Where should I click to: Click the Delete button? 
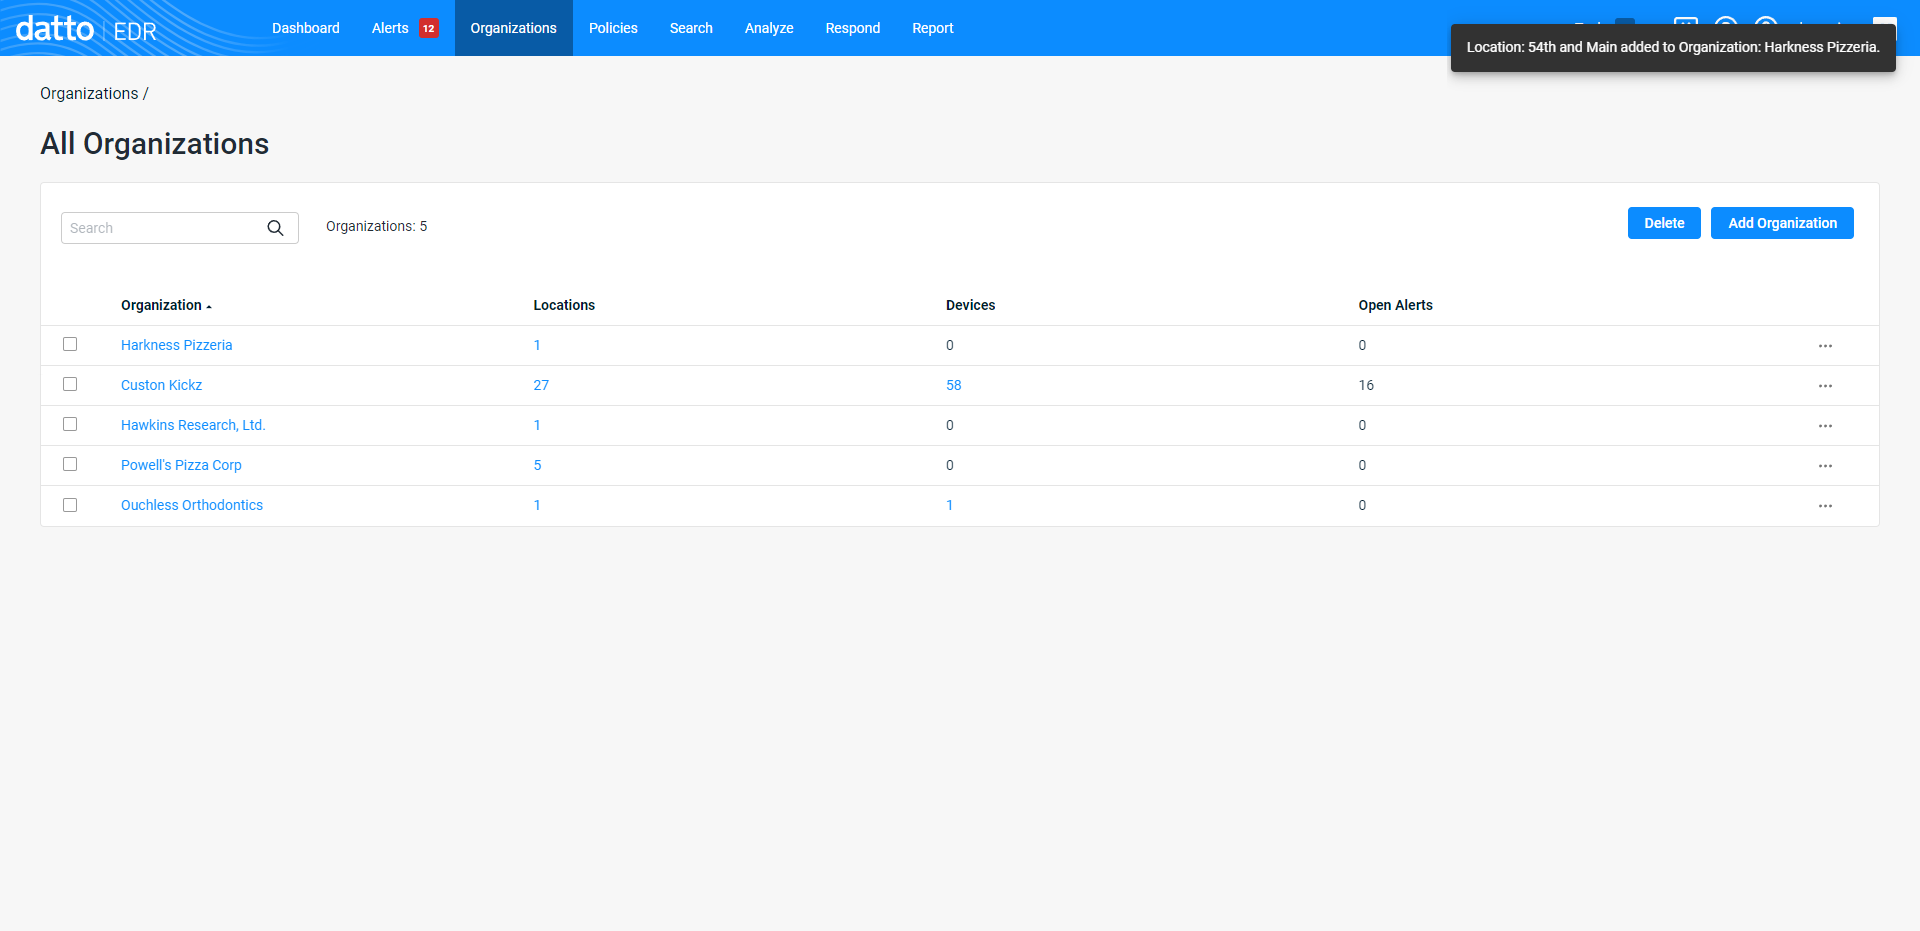point(1664,223)
